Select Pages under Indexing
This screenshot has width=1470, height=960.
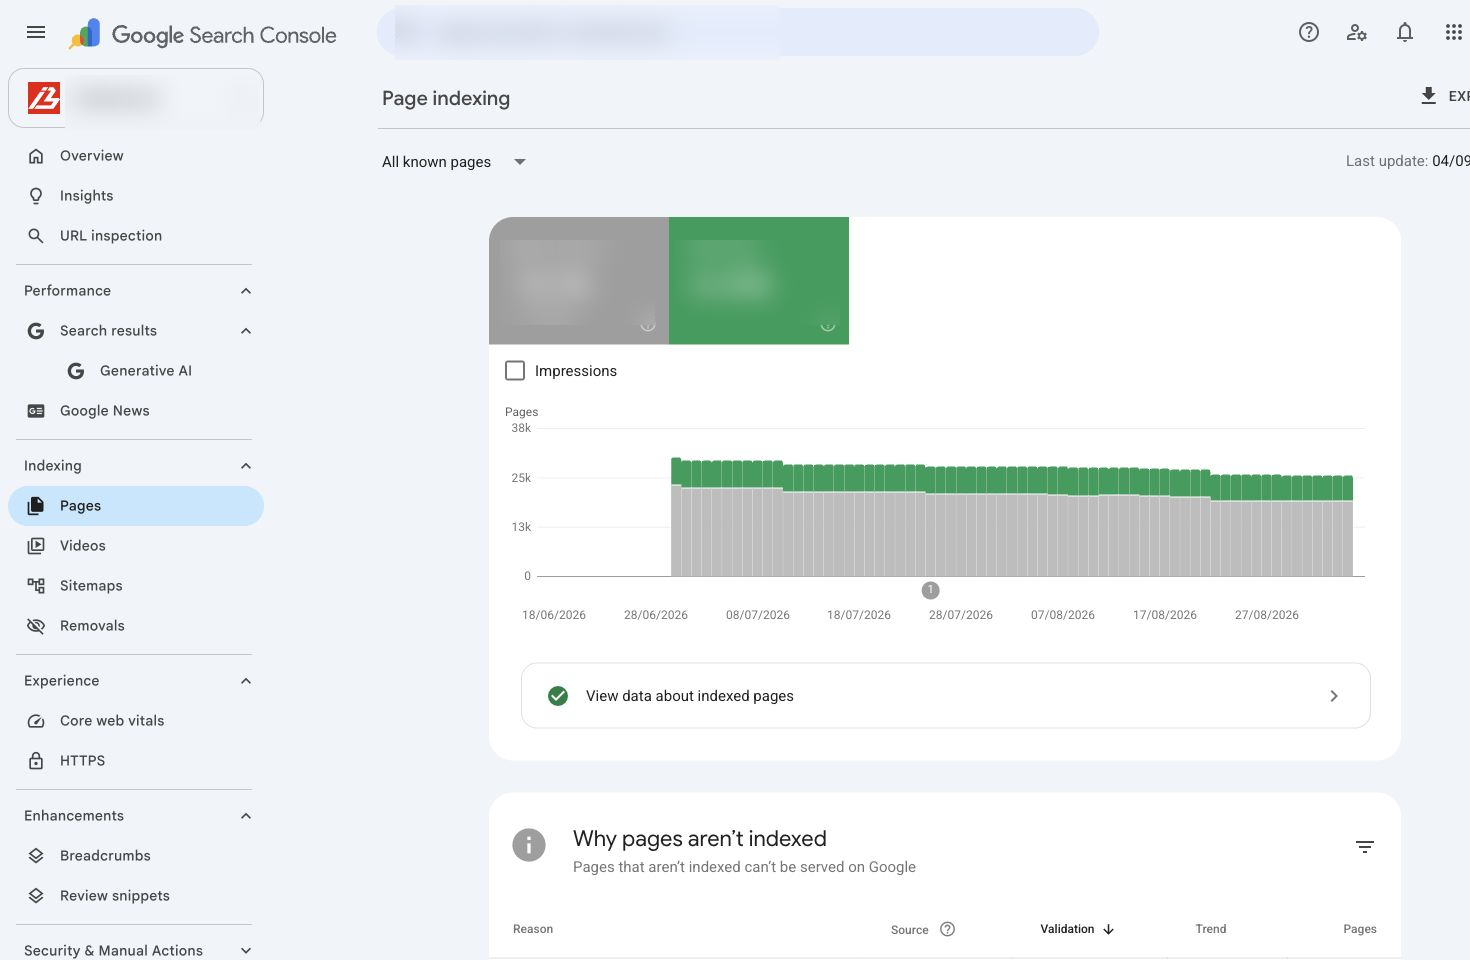click(136, 506)
